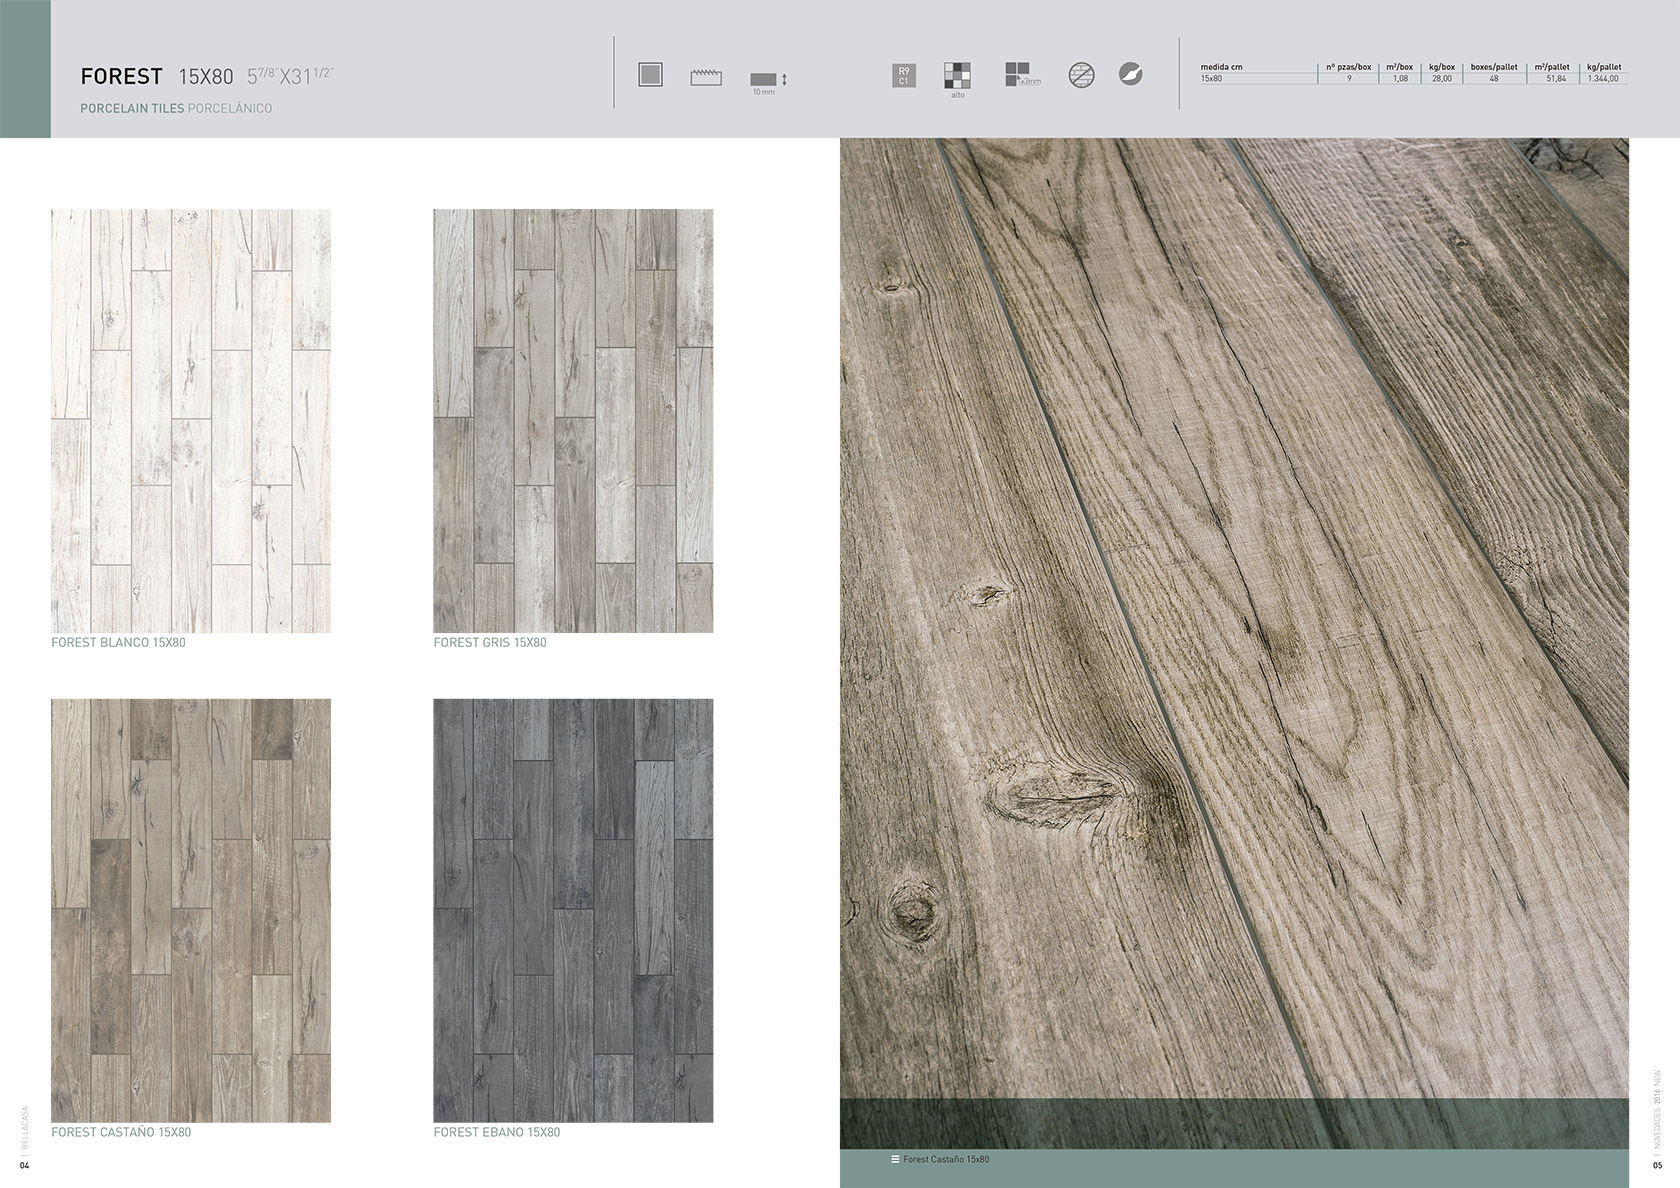The width and height of the screenshot is (1680, 1188).
Task: Click the 'Forest Castaño 15x80' photo caption
Action: tap(946, 1159)
